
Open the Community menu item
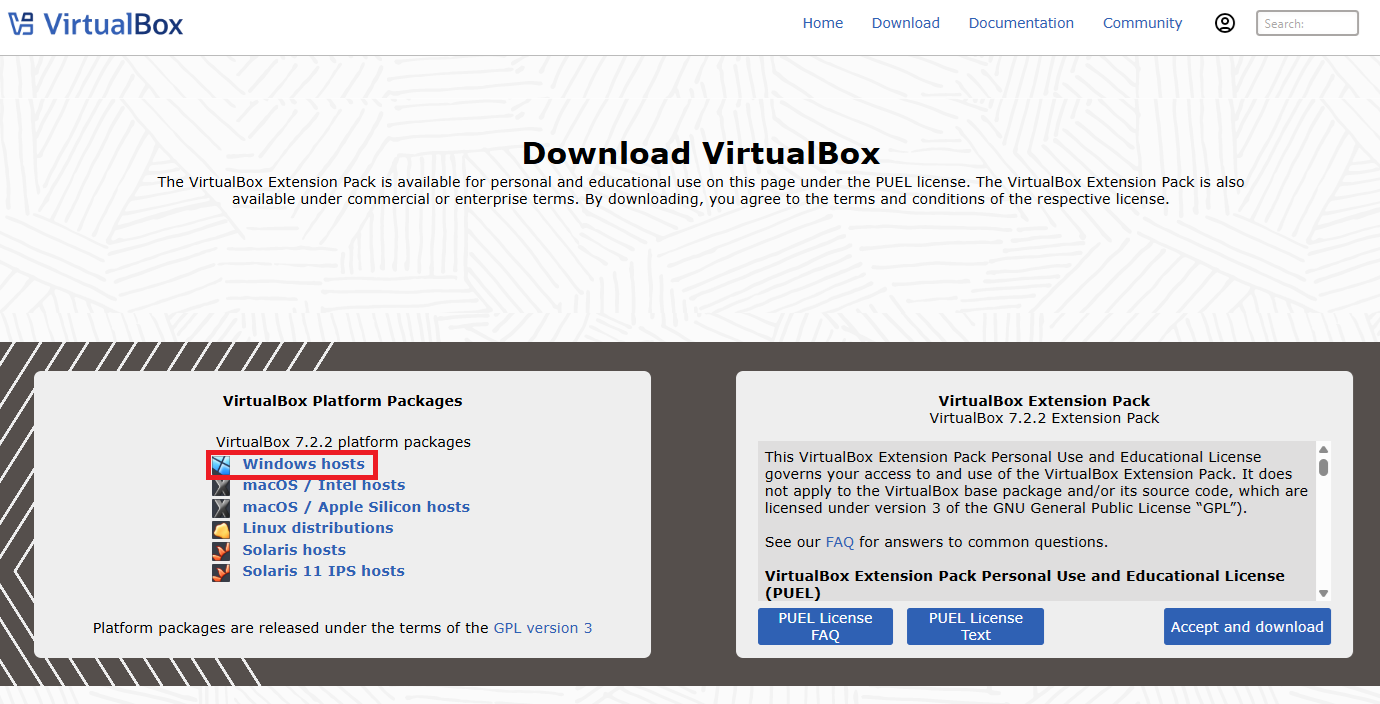pos(1142,23)
